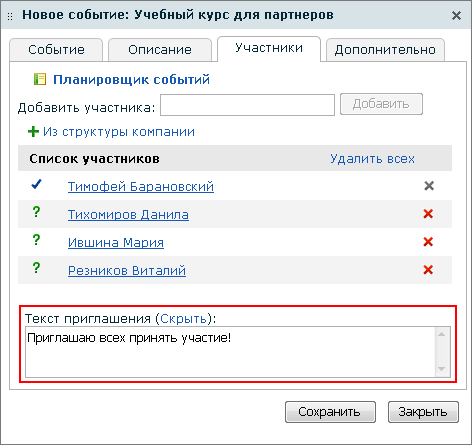Remove Резников Виталий with red X
The image size is (472, 445).
click(x=428, y=270)
